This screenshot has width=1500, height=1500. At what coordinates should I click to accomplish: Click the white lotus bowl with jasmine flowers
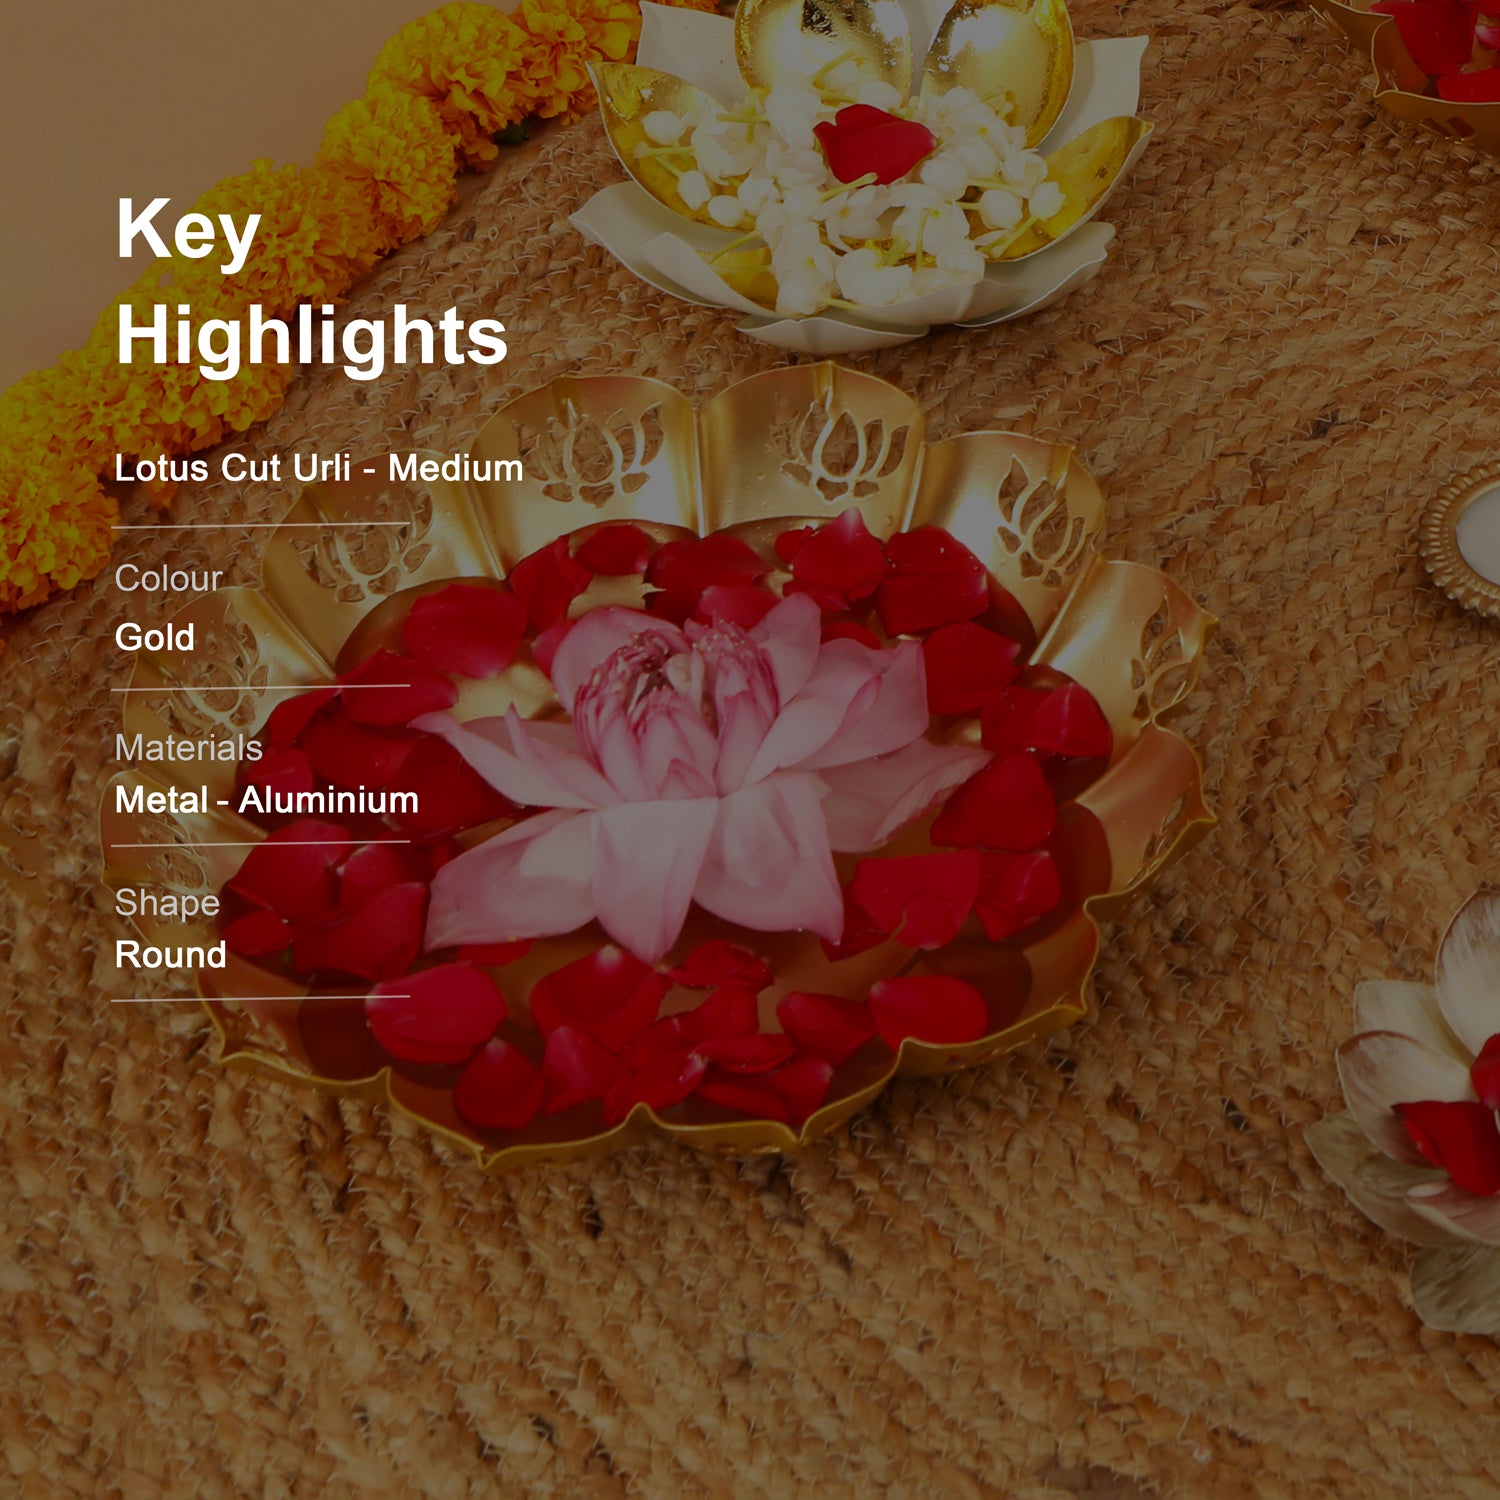[862, 170]
